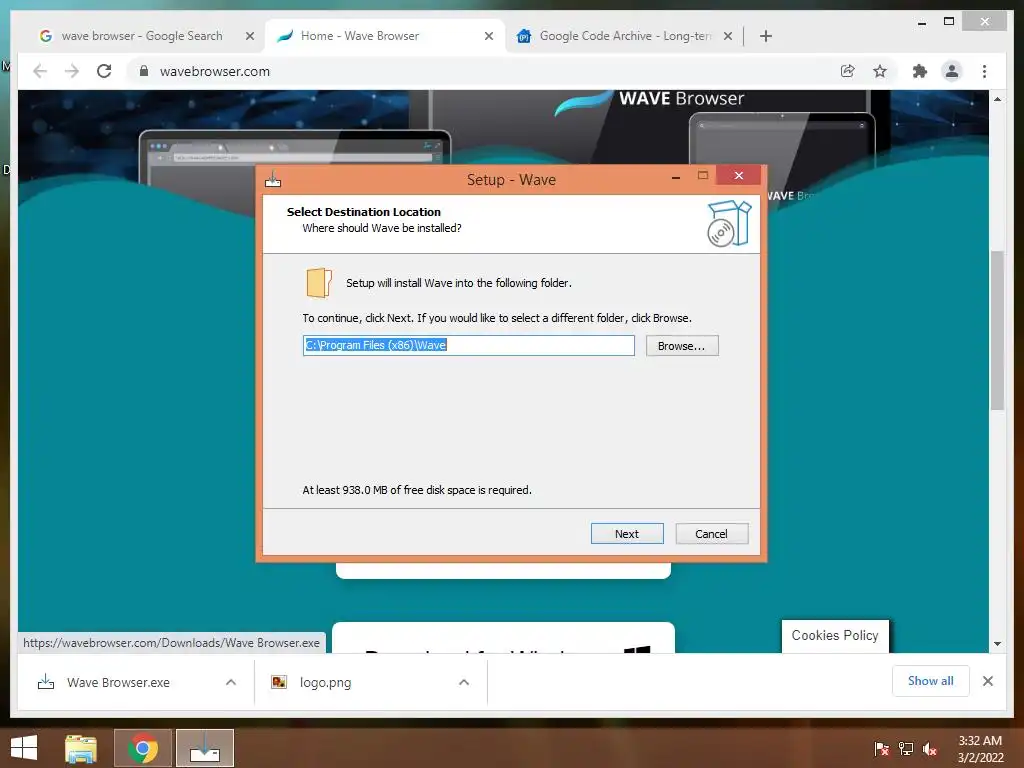Click the vertical scrollbar thumb
The width and height of the screenshot is (1024, 768).
997,330
